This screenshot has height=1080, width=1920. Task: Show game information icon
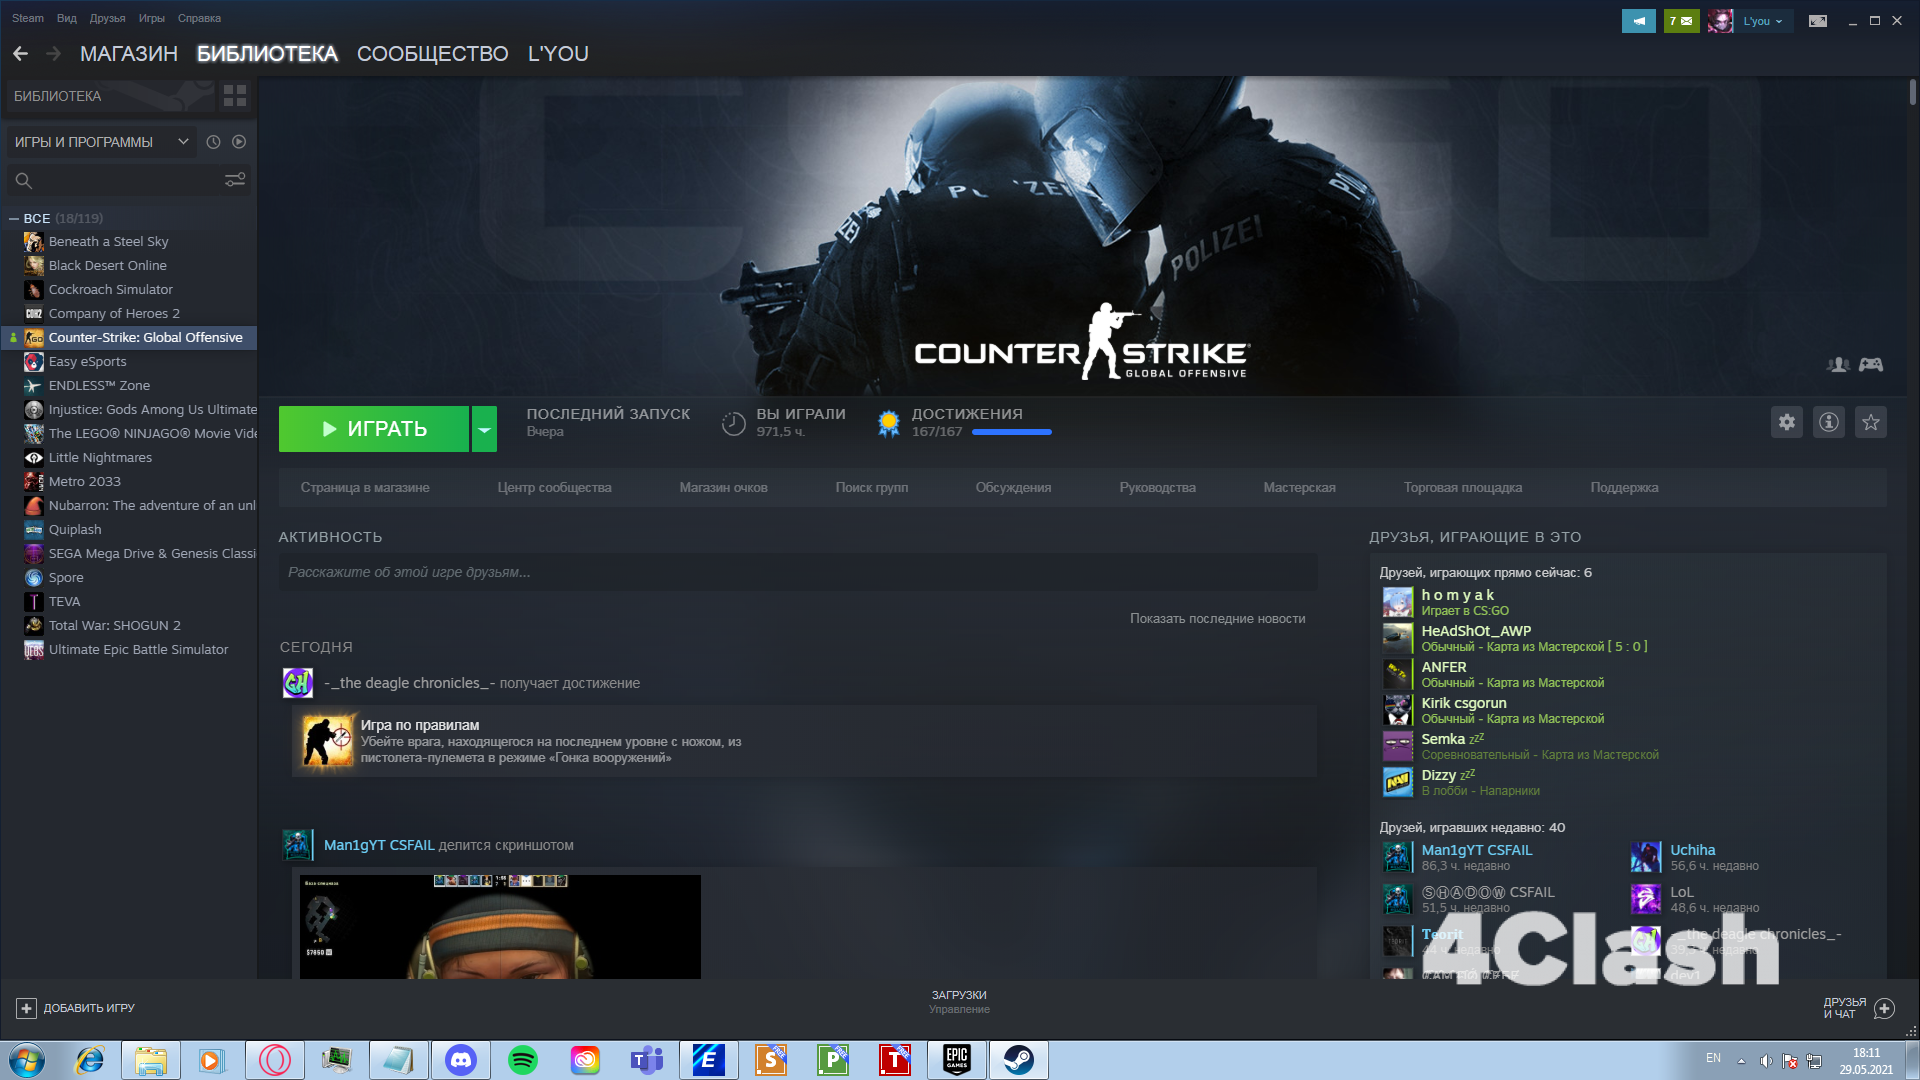1829,422
